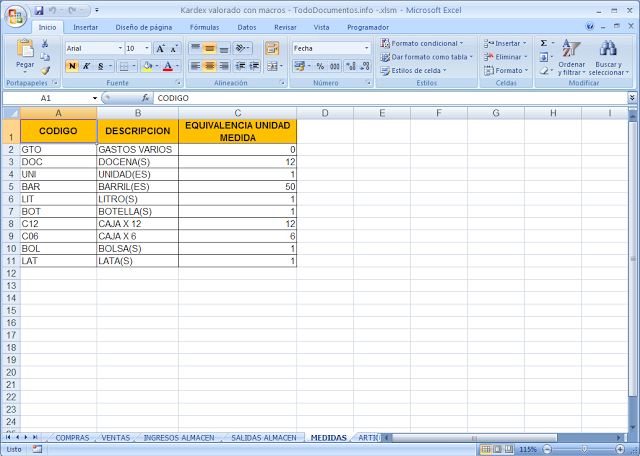Apply the yellow fill color bucket
The width and height of the screenshot is (640, 456).
147,66
